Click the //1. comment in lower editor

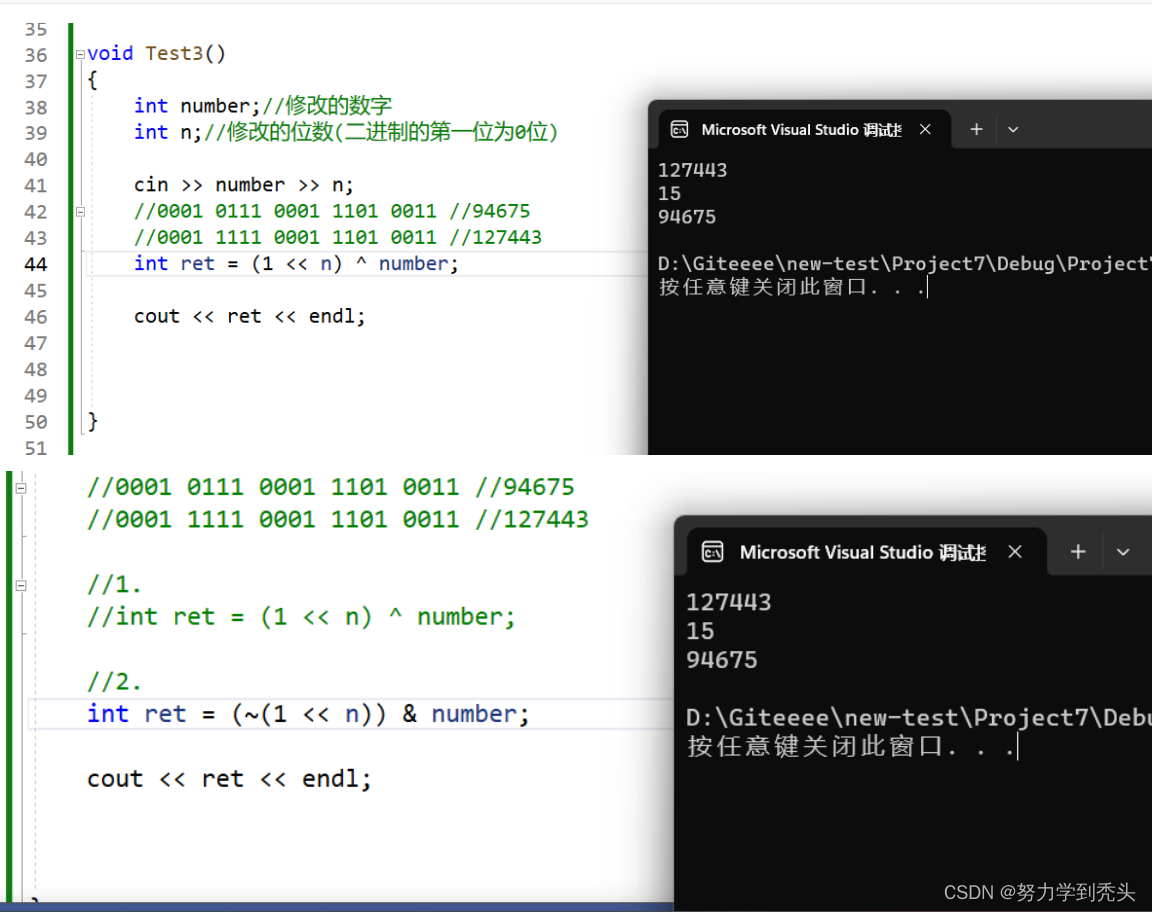[115, 585]
